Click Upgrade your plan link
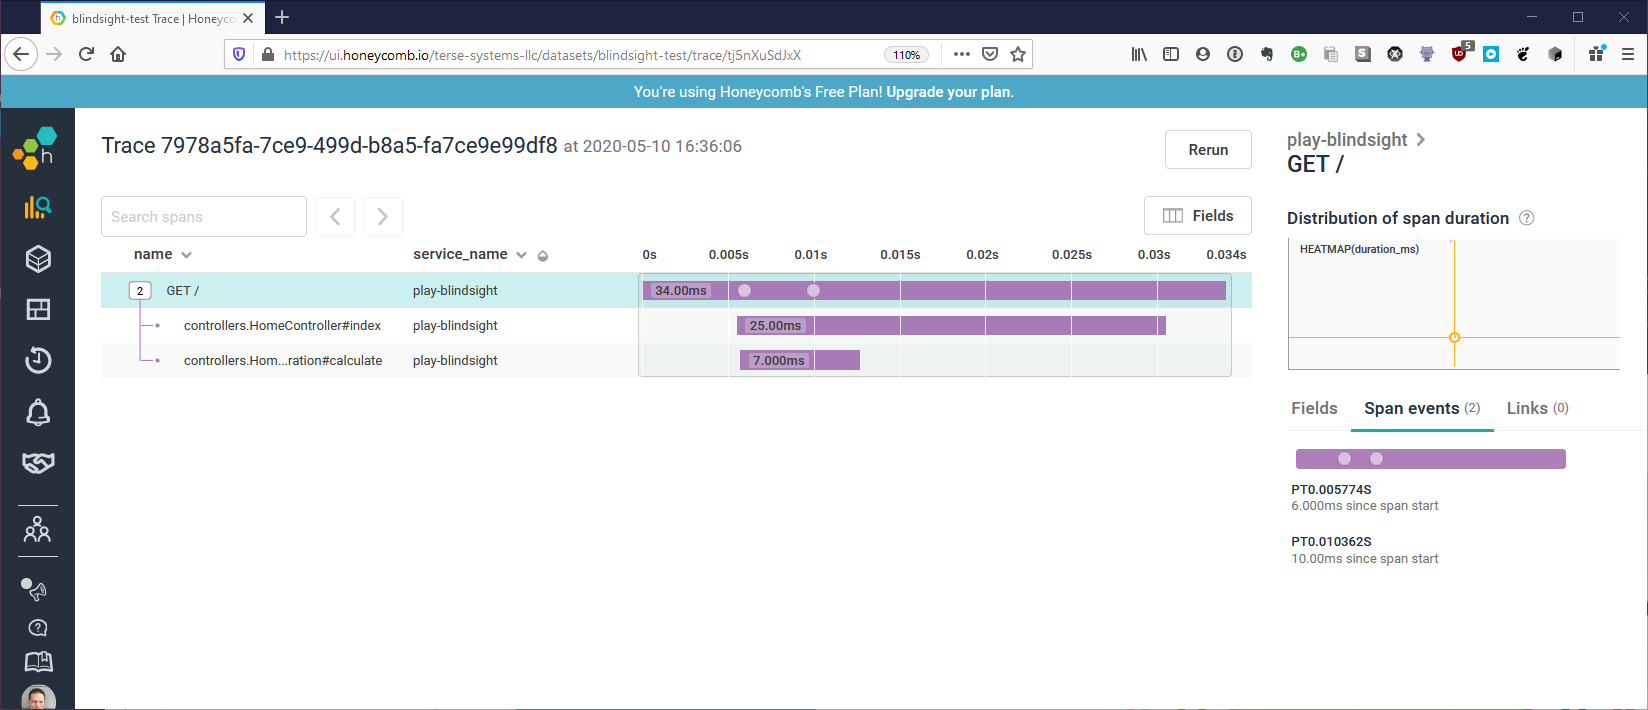Viewport: 1648px width, 710px height. click(x=950, y=92)
